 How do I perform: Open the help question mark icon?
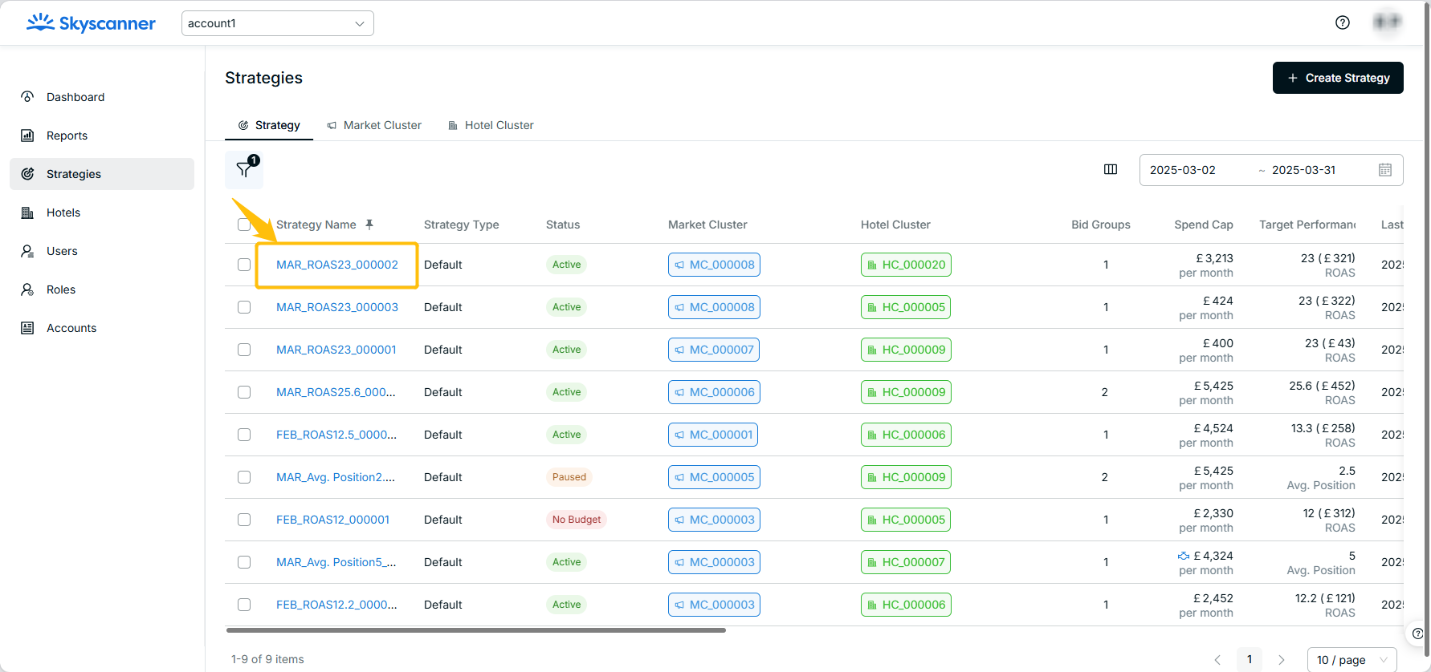[1343, 23]
